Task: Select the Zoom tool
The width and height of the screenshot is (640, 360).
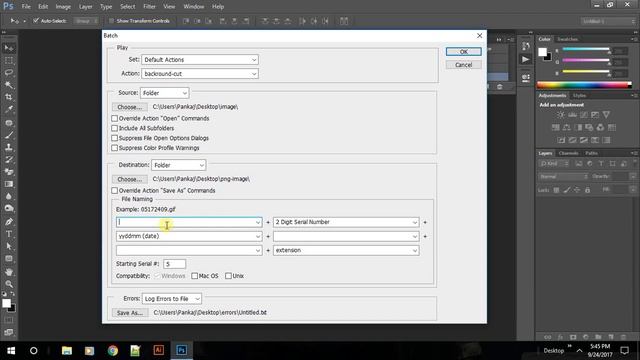Action: [9, 284]
